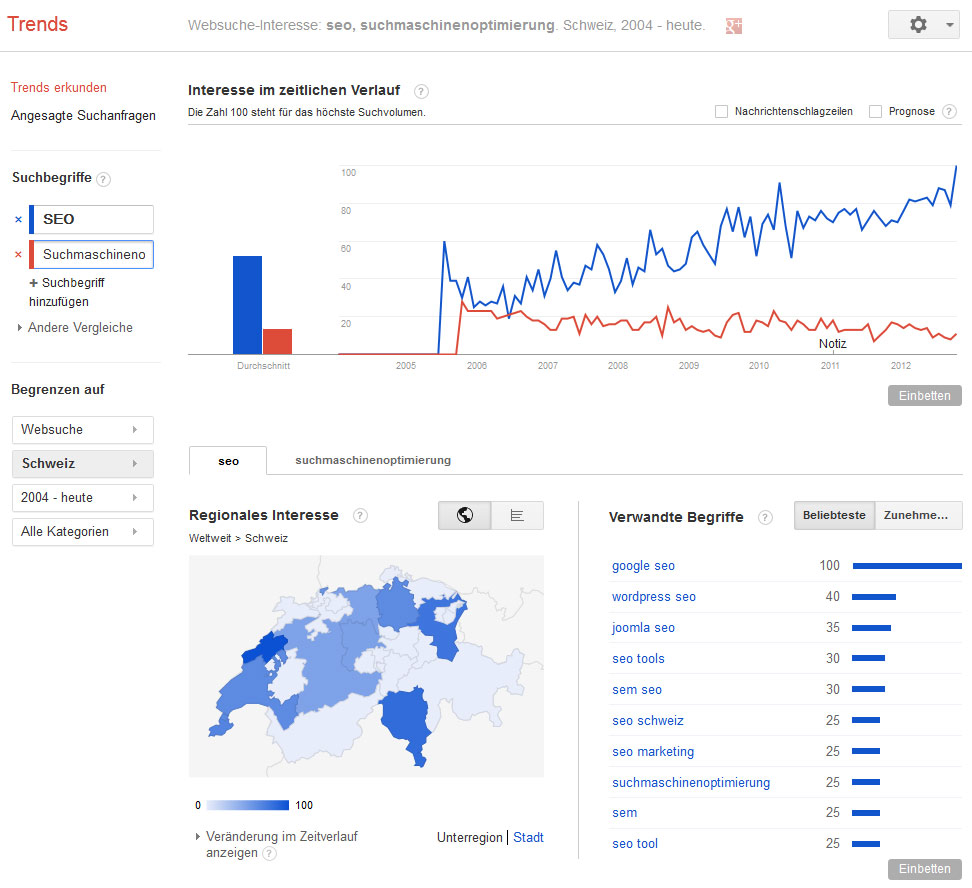The width and height of the screenshot is (972, 888).
Task: Open help icon next to Prognose
Action: coord(948,112)
